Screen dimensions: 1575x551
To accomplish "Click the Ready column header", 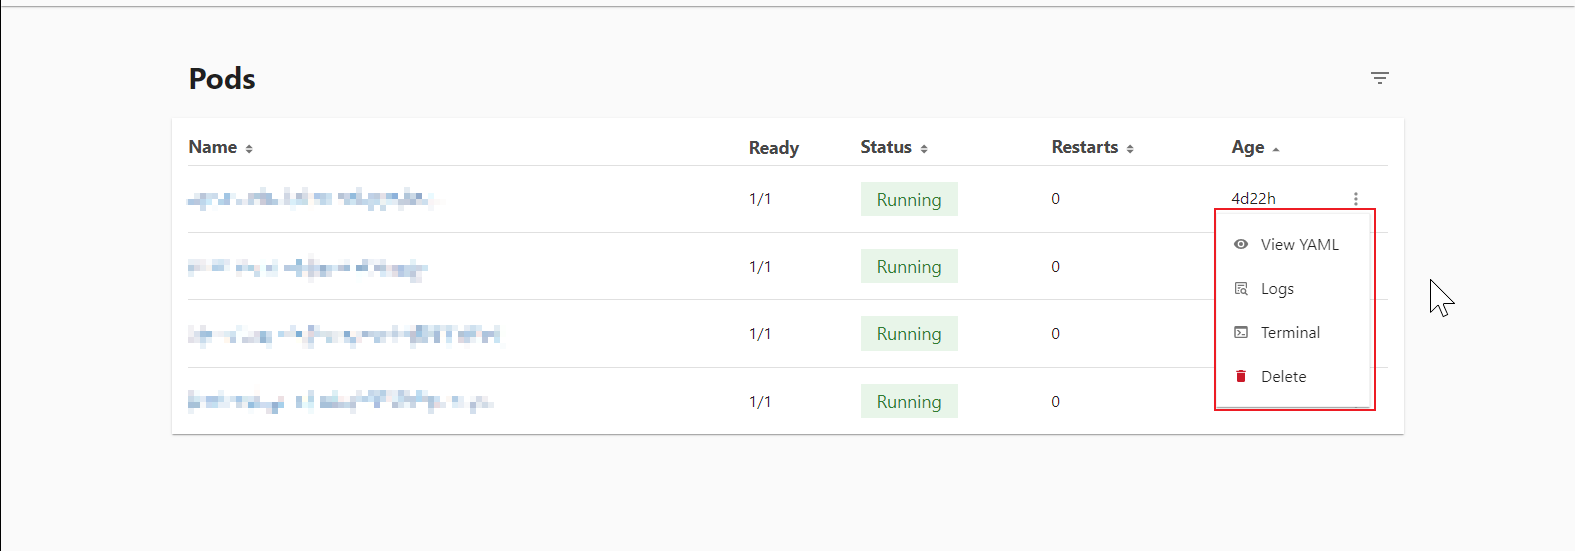I will tap(773, 148).
